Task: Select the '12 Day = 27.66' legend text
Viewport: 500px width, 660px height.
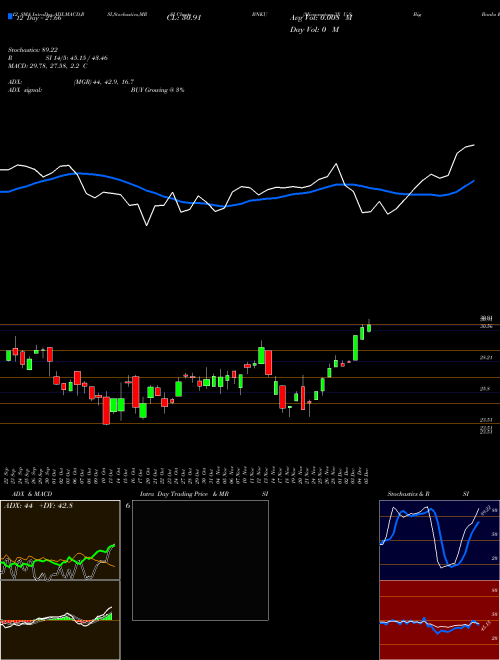Action: point(39,18)
